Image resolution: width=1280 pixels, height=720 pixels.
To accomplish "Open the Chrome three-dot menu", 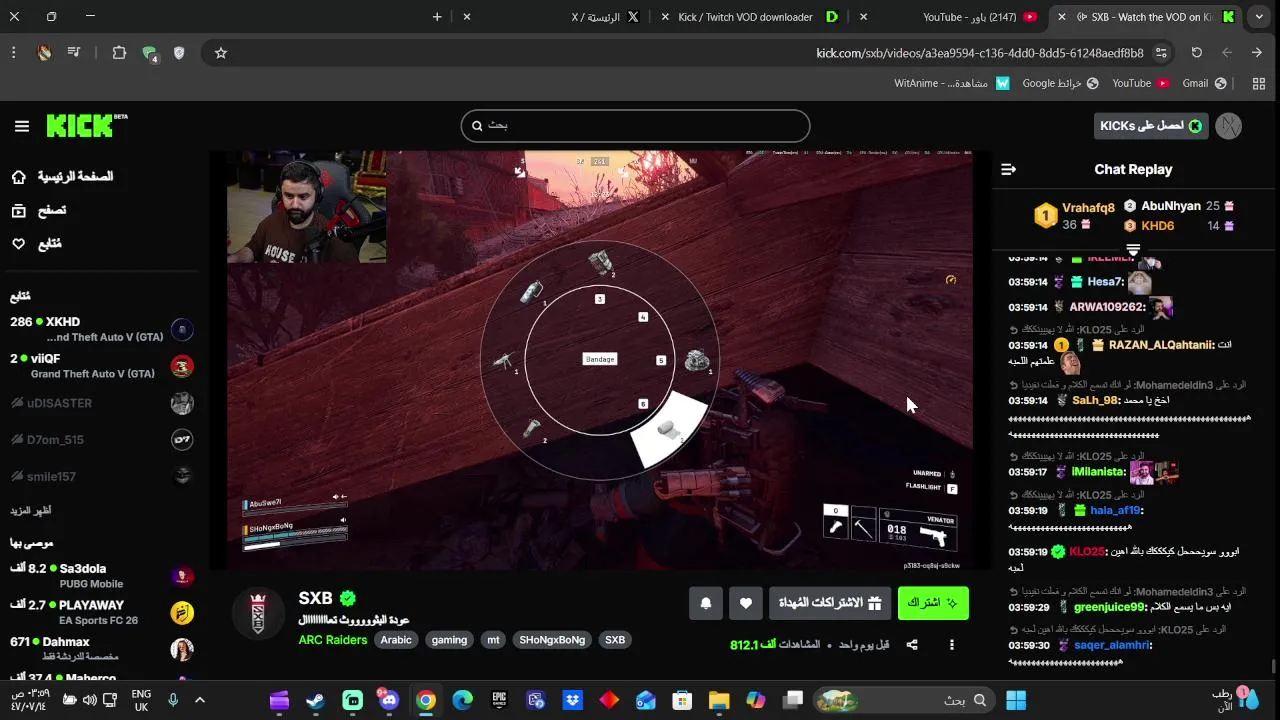I will point(14,53).
